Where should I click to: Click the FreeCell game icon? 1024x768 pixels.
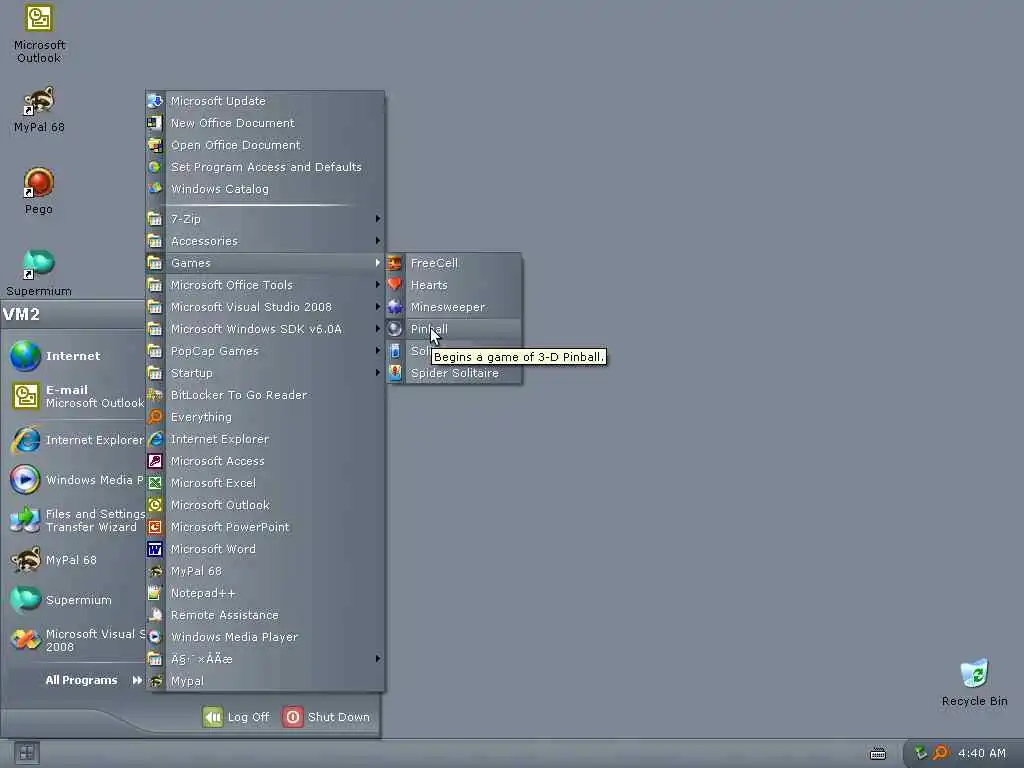point(394,263)
